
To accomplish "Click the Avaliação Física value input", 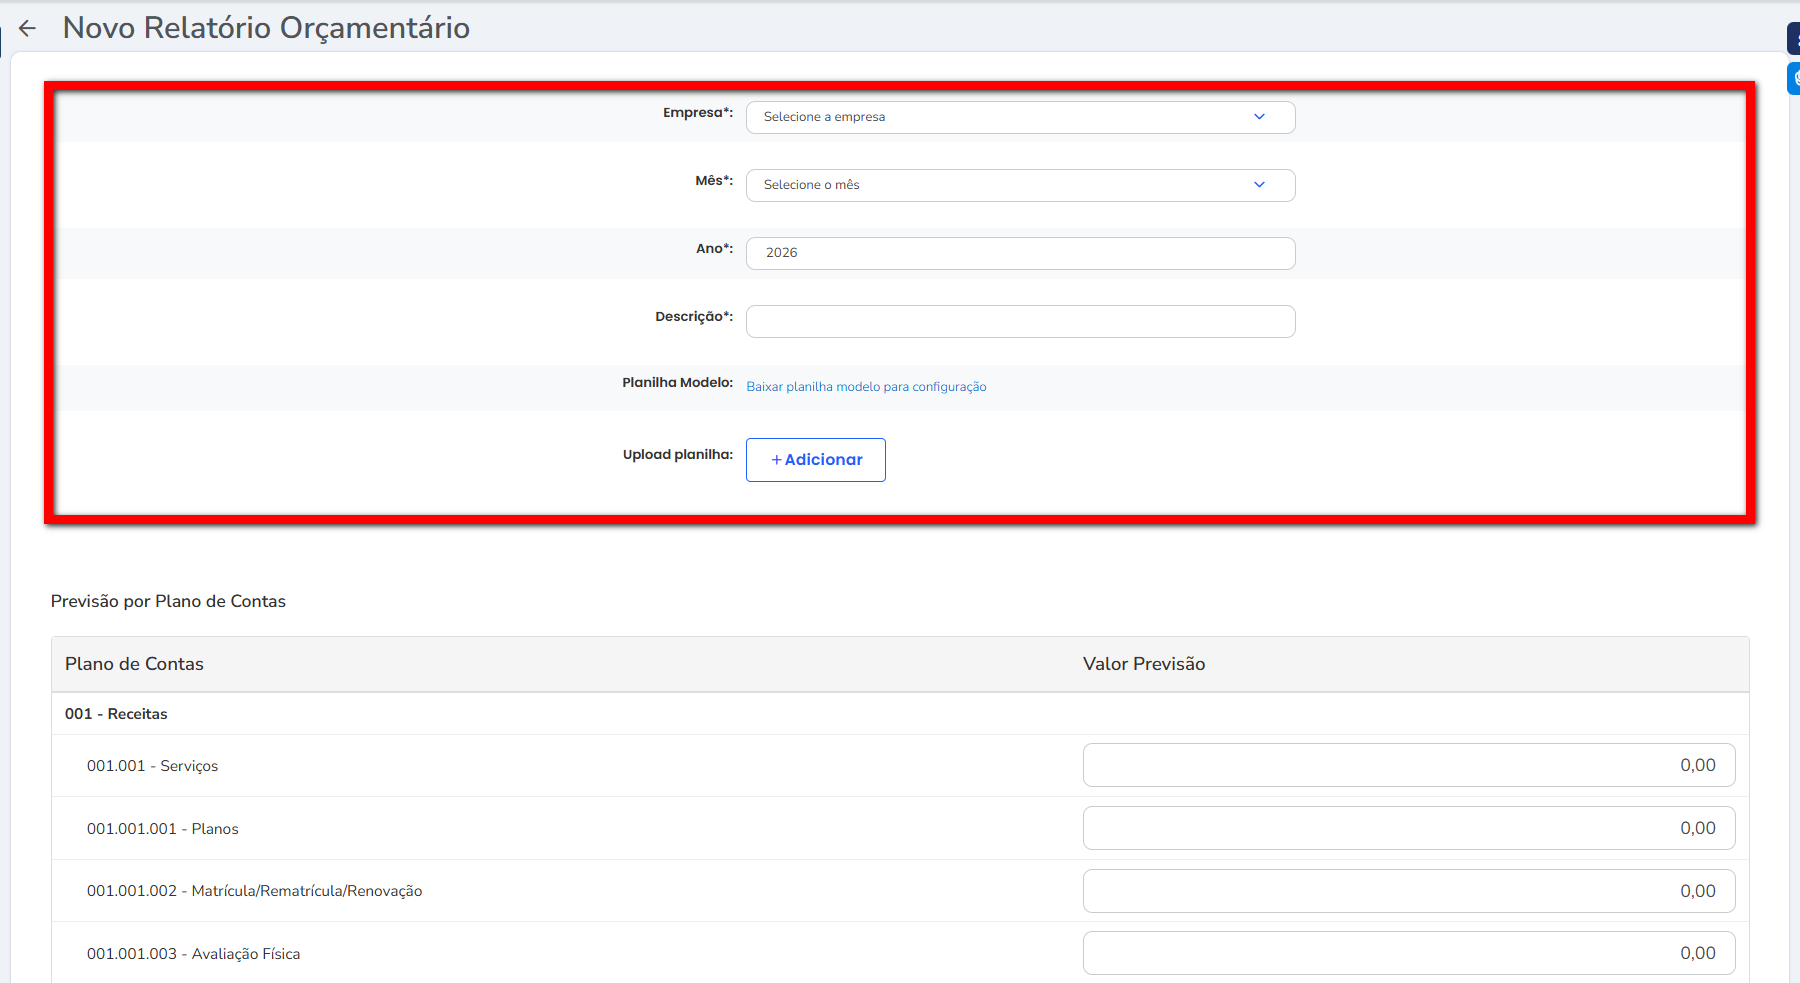I will click(x=1408, y=953).
